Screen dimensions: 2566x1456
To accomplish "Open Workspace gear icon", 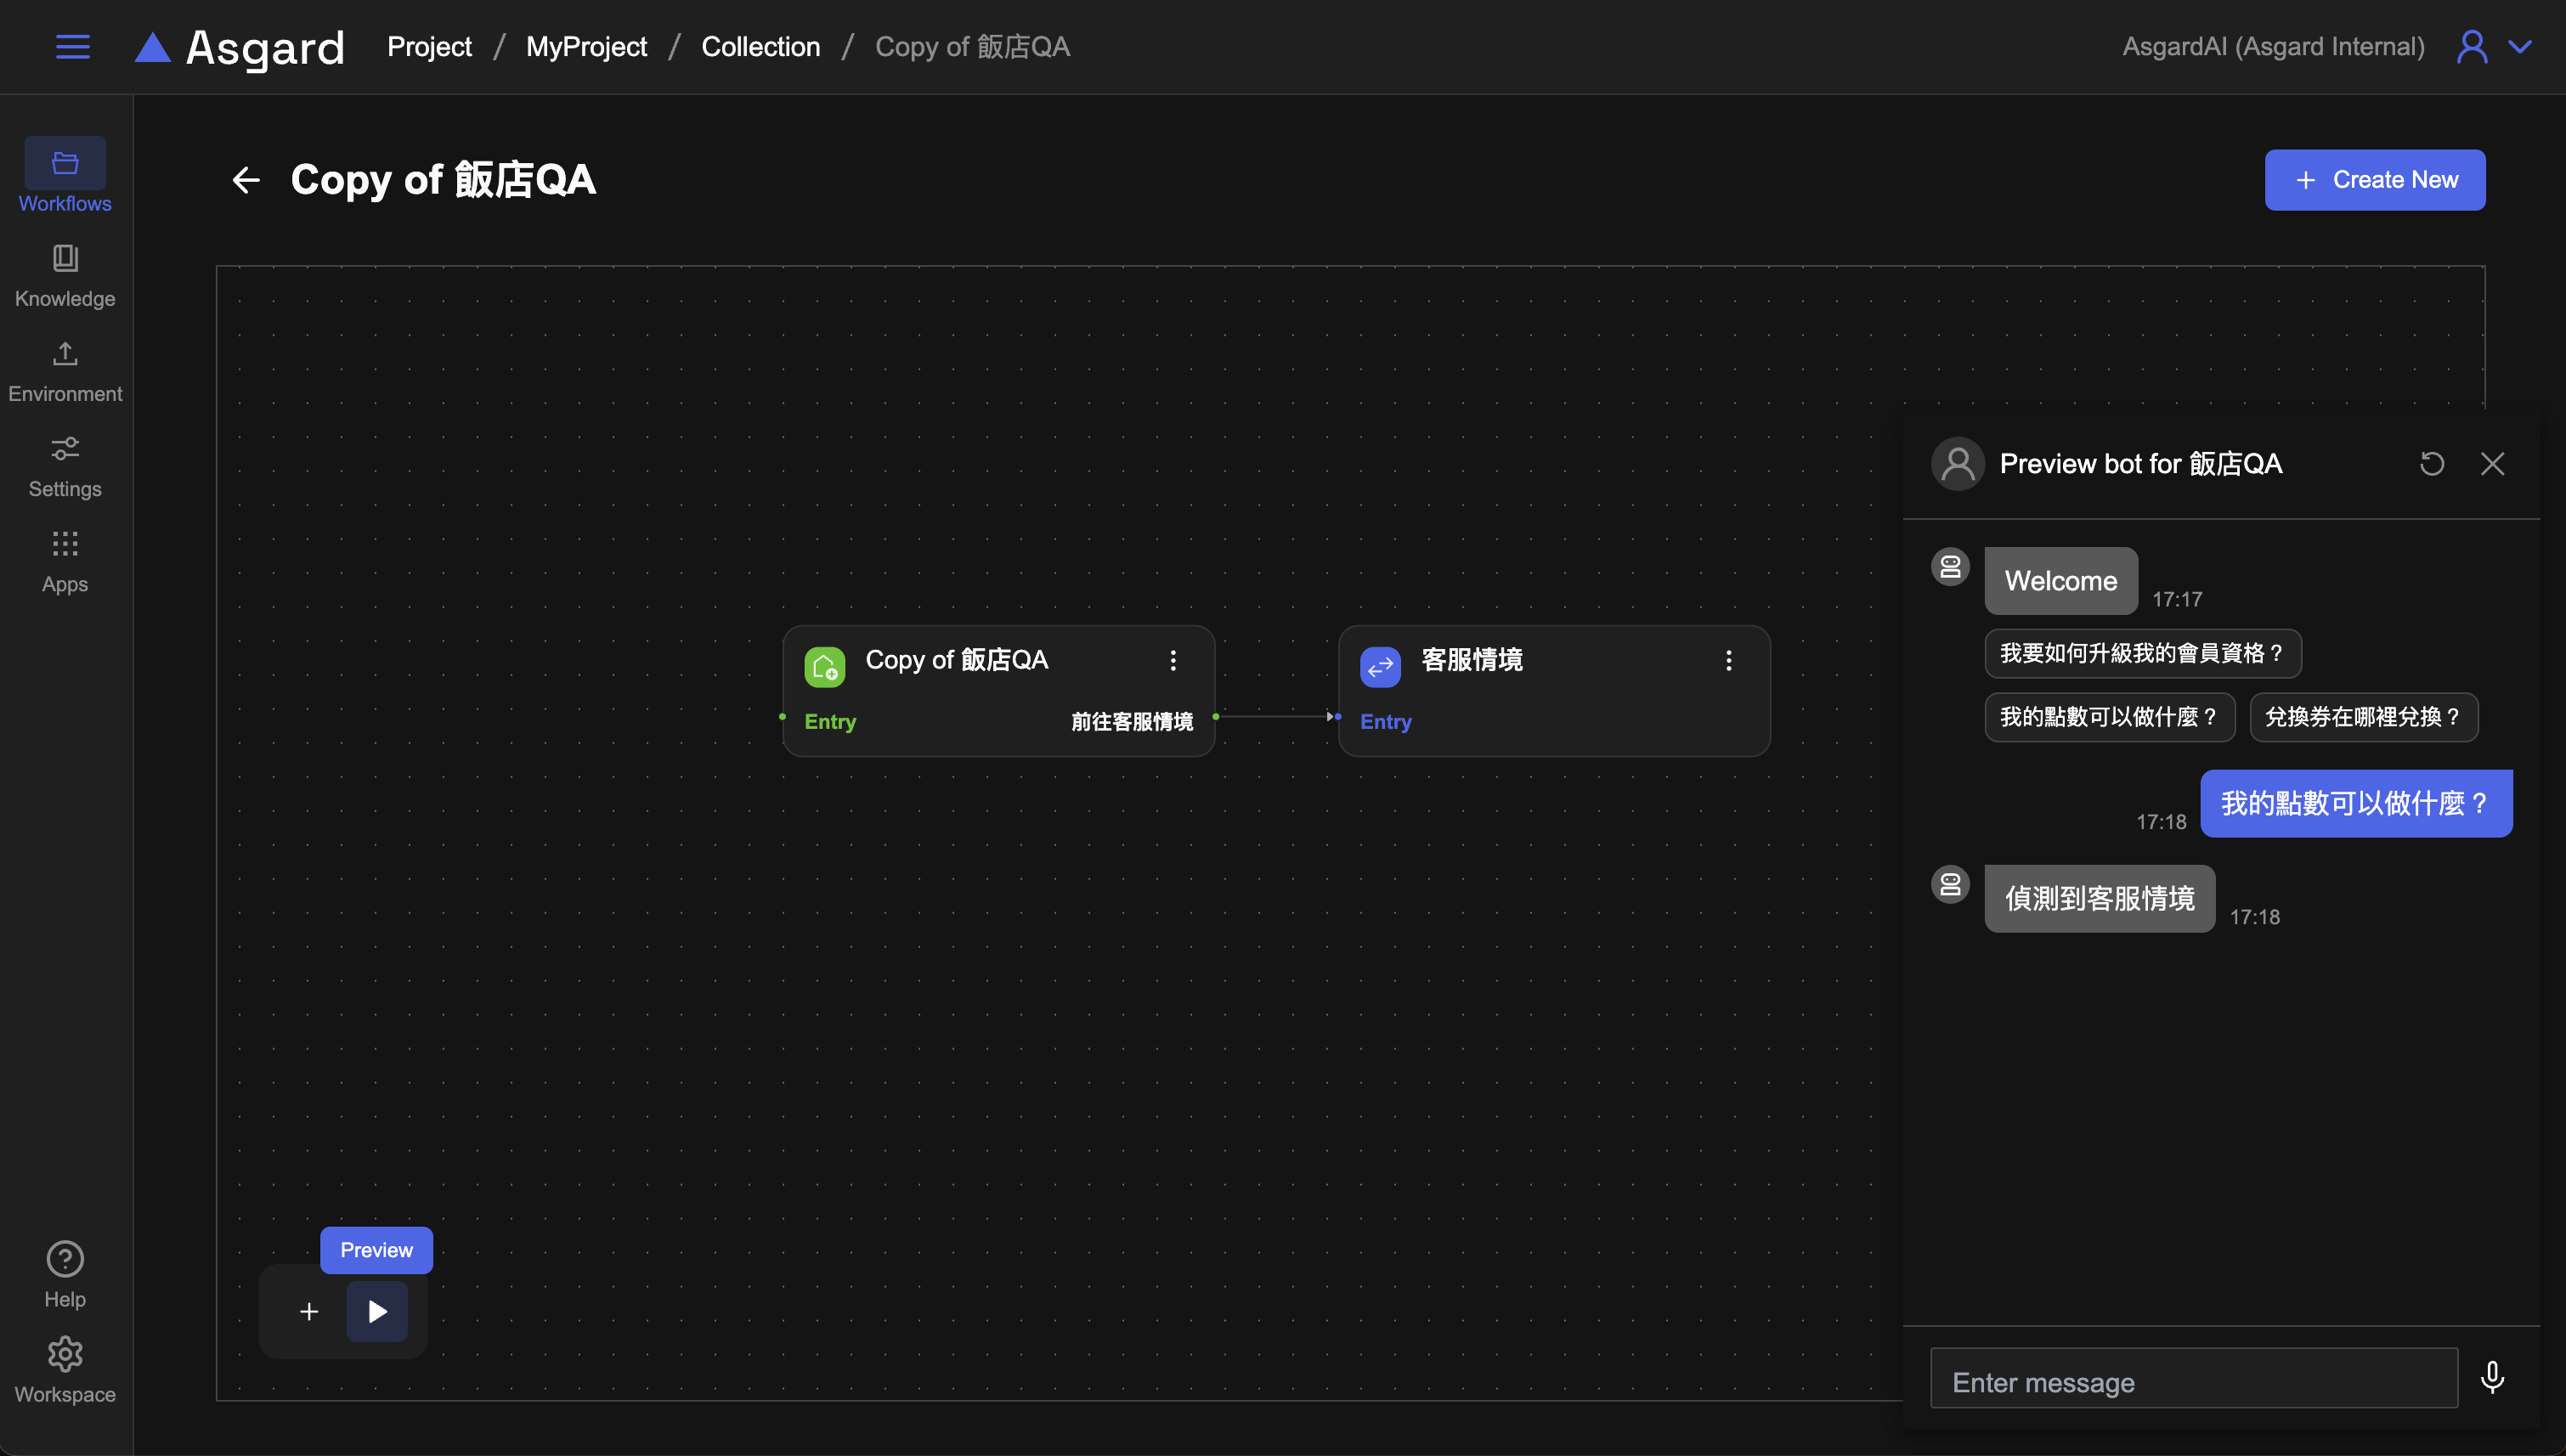I will [65, 1354].
